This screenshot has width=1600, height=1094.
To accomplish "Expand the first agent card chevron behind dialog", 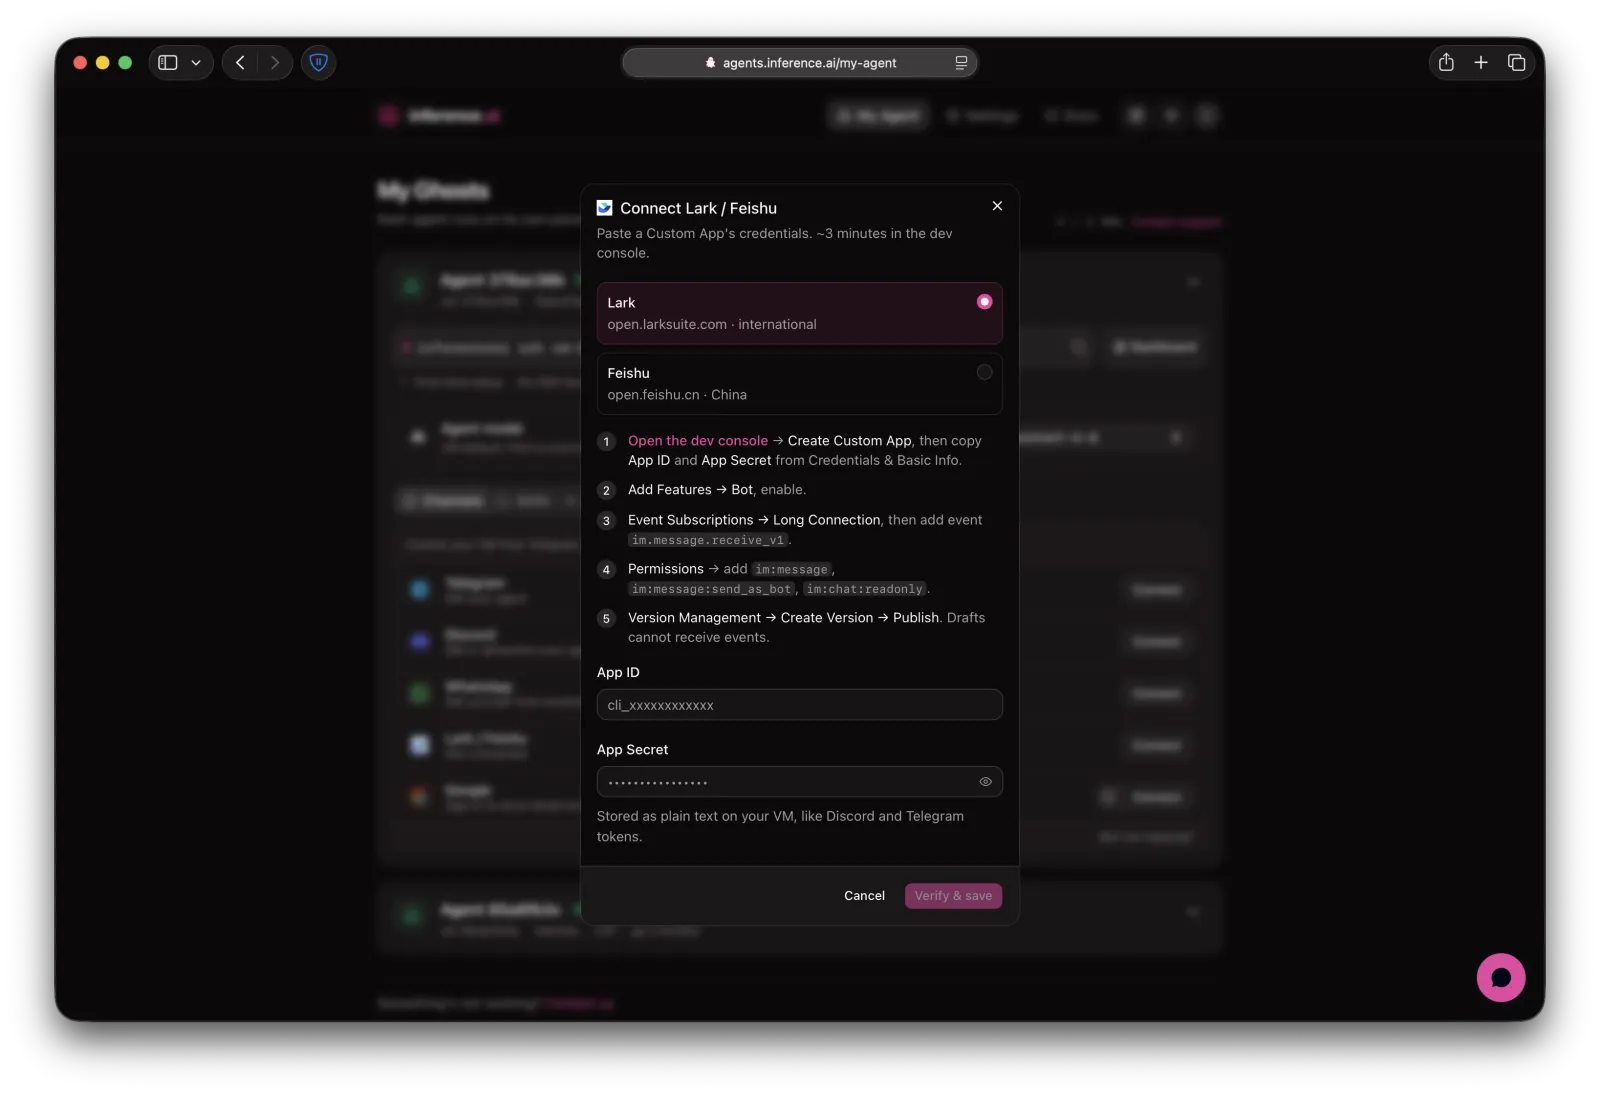I will [1193, 283].
